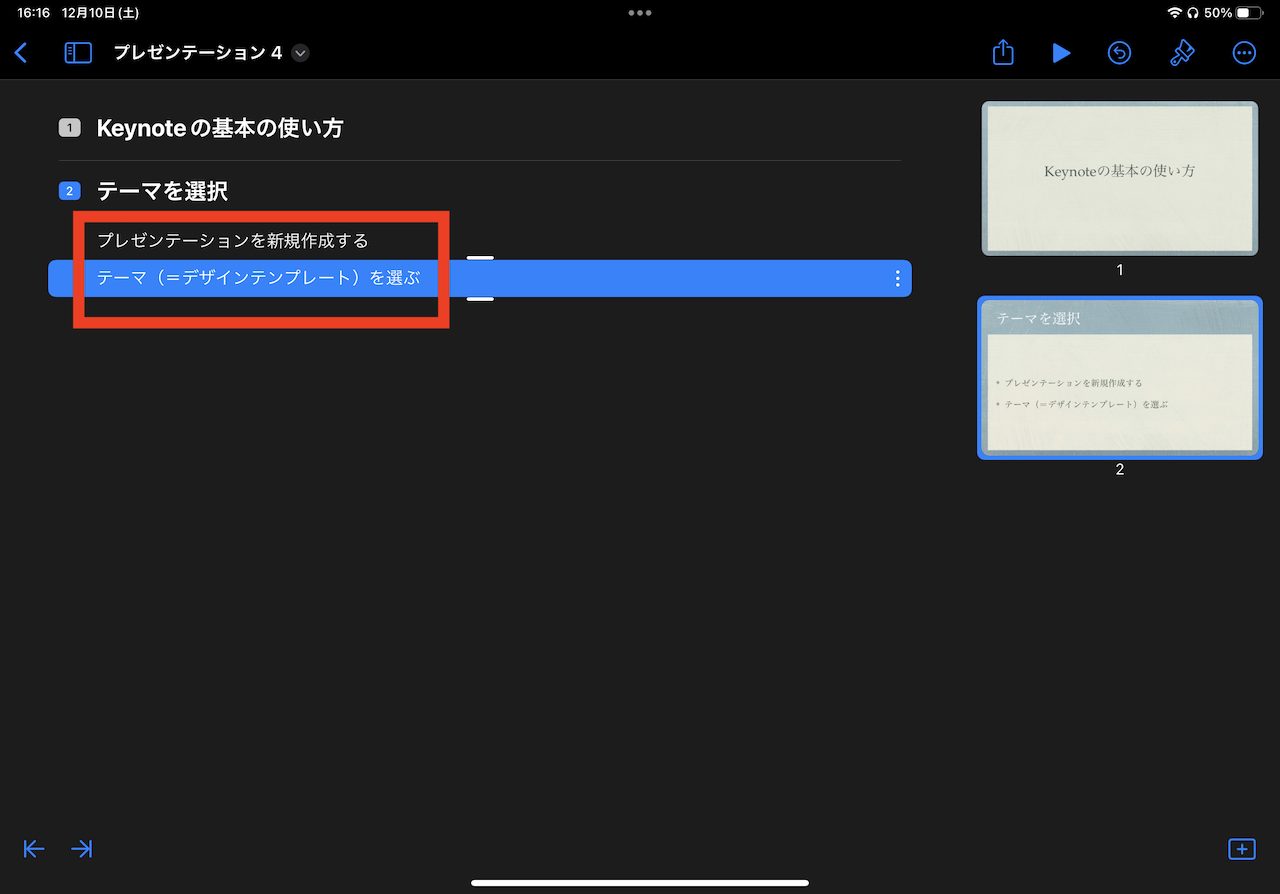Go back to the presentation manager
1280x894 pixels.
click(21, 53)
